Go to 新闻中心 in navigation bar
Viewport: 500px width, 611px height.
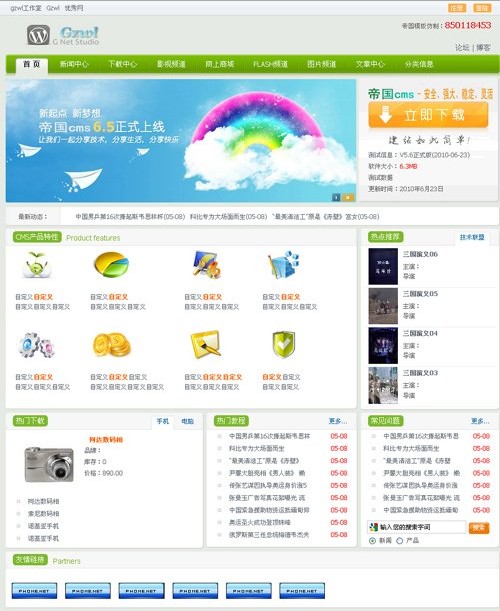[74, 64]
